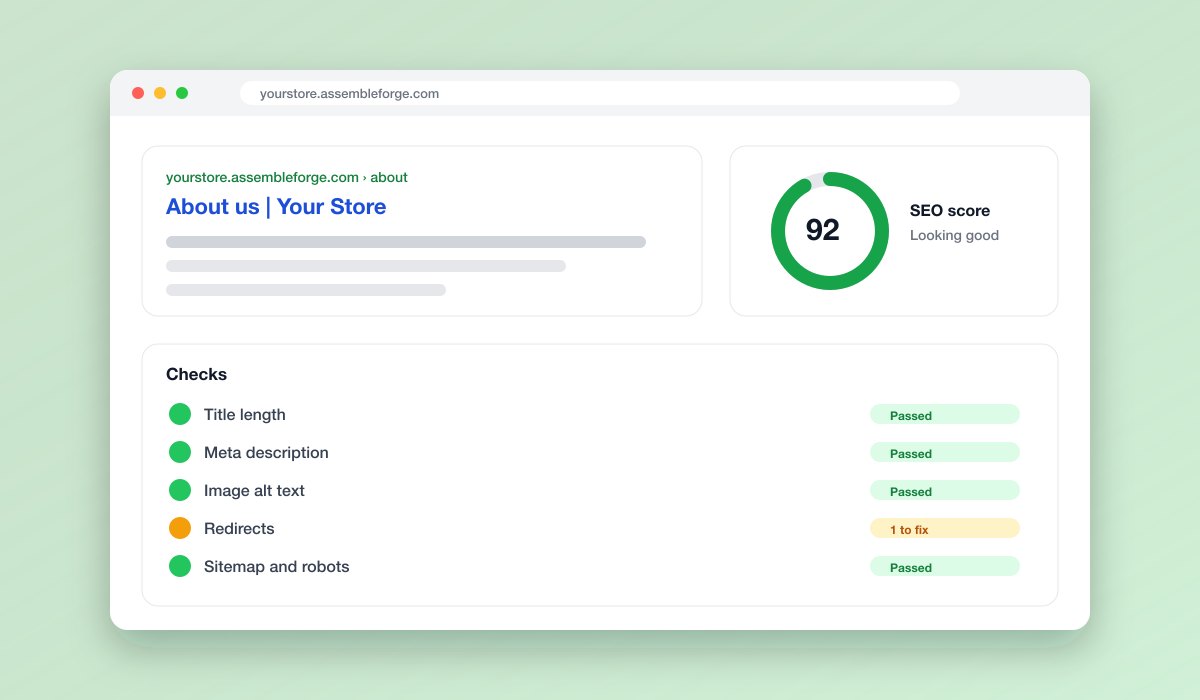The height and width of the screenshot is (700, 1200).
Task: Click the SEO score ring showing 92
Action: click(x=830, y=231)
